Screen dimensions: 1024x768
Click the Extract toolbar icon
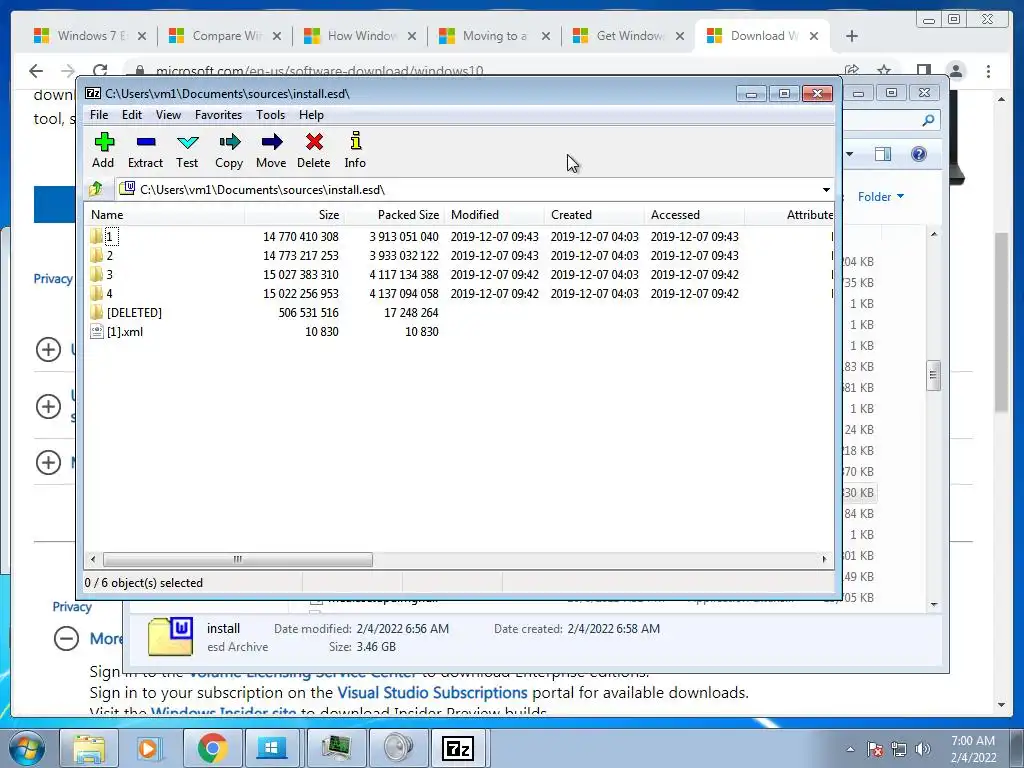[145, 150]
